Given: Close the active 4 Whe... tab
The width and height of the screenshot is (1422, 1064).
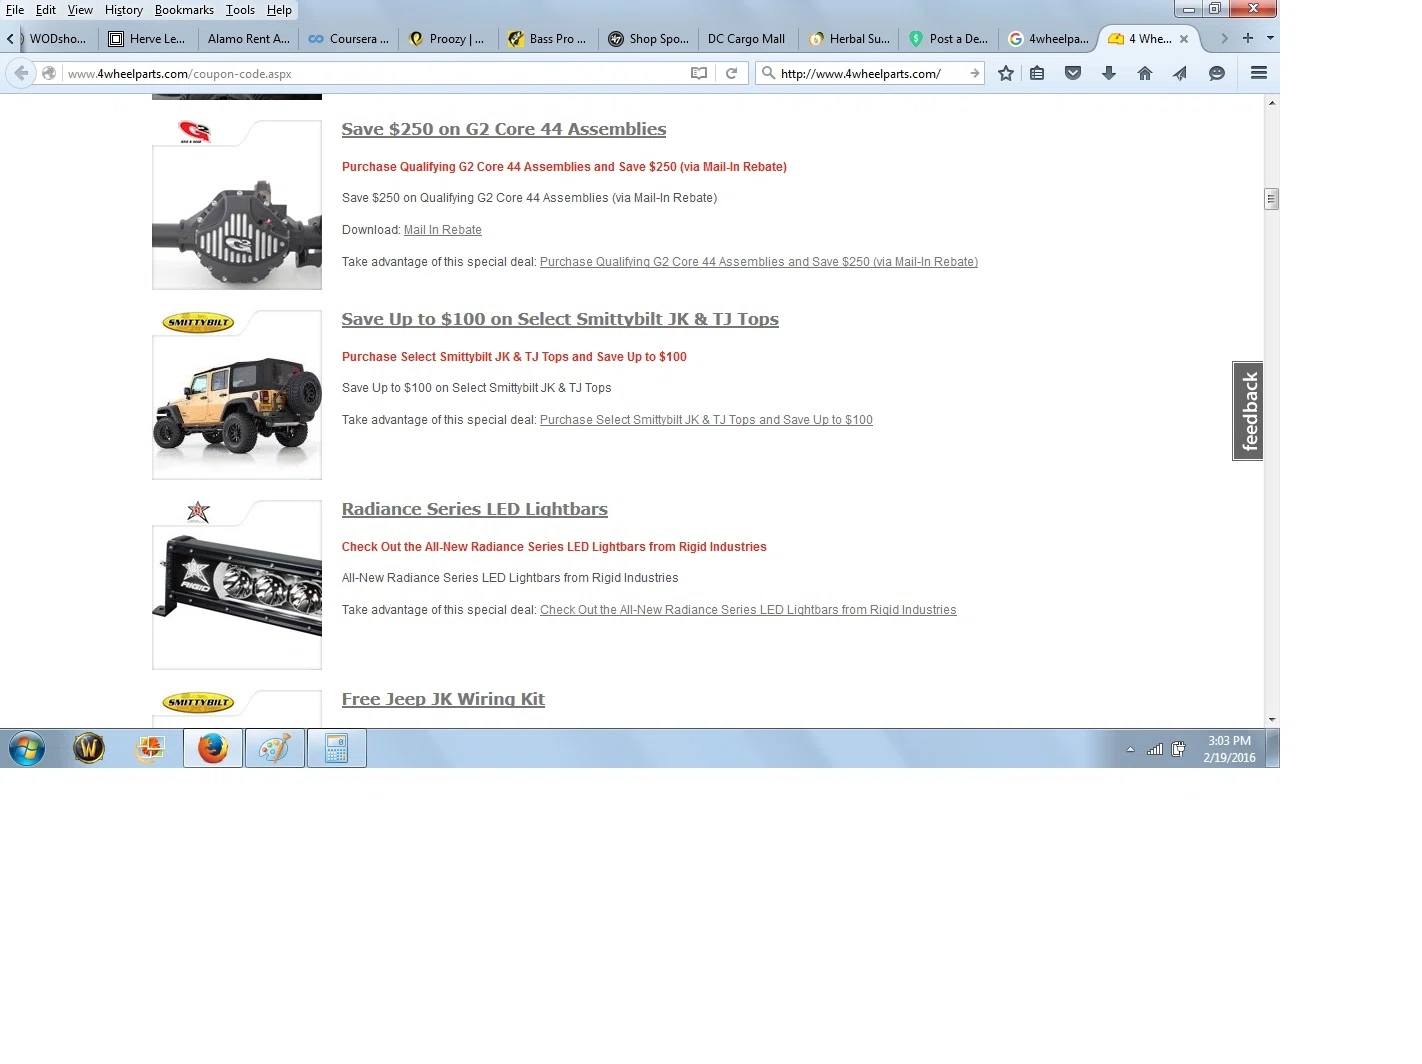Looking at the screenshot, I should pos(1184,39).
